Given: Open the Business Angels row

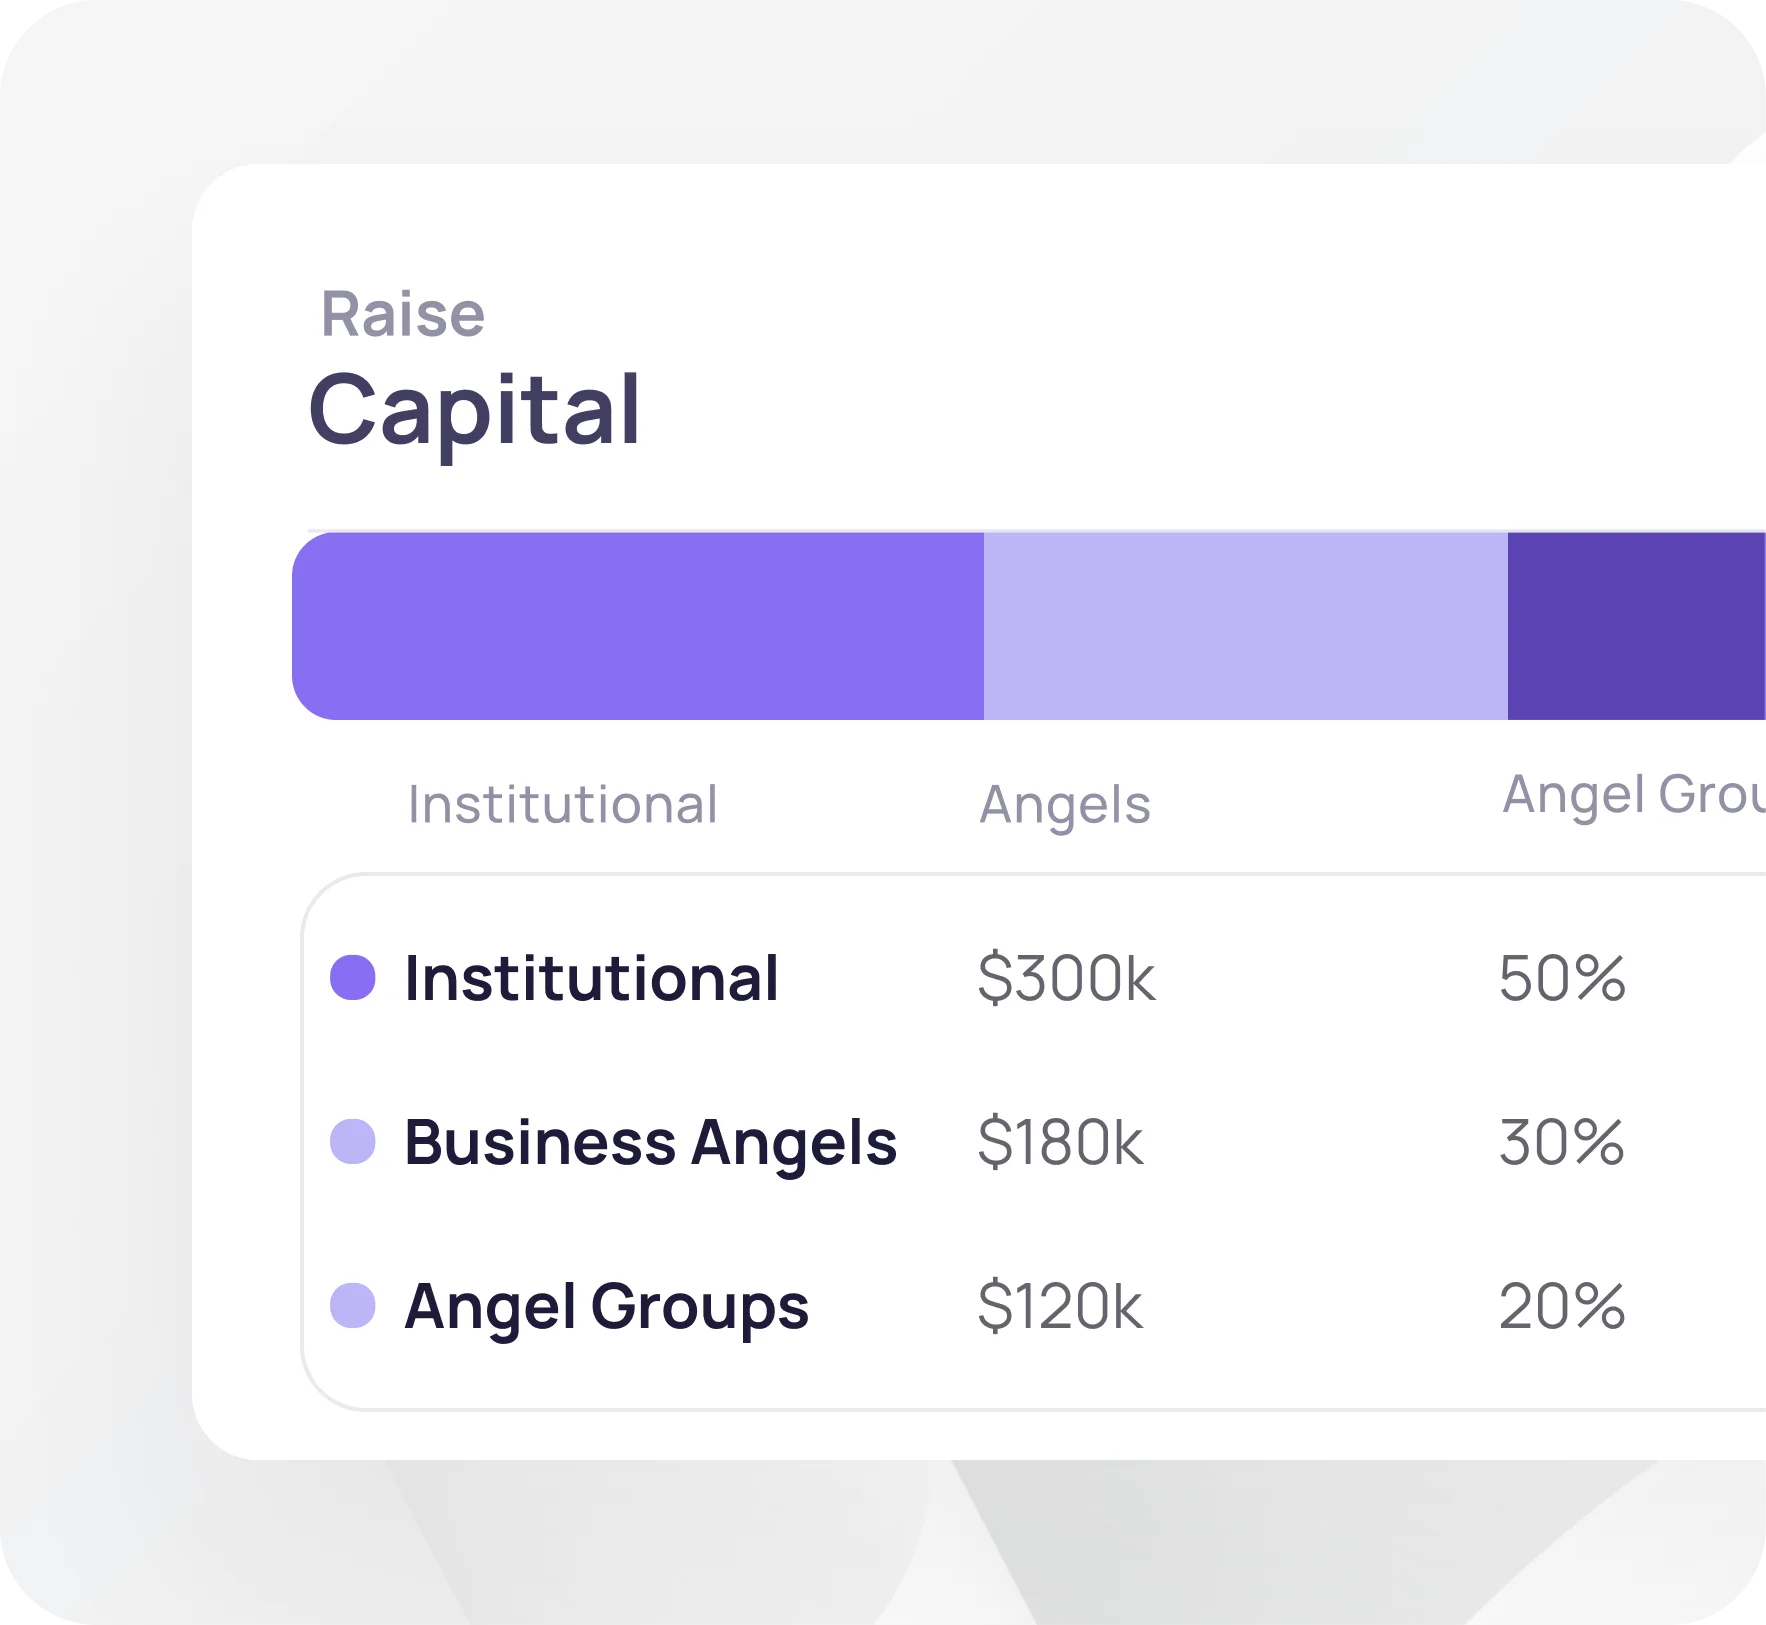Looking at the screenshot, I should click(1034, 1141).
